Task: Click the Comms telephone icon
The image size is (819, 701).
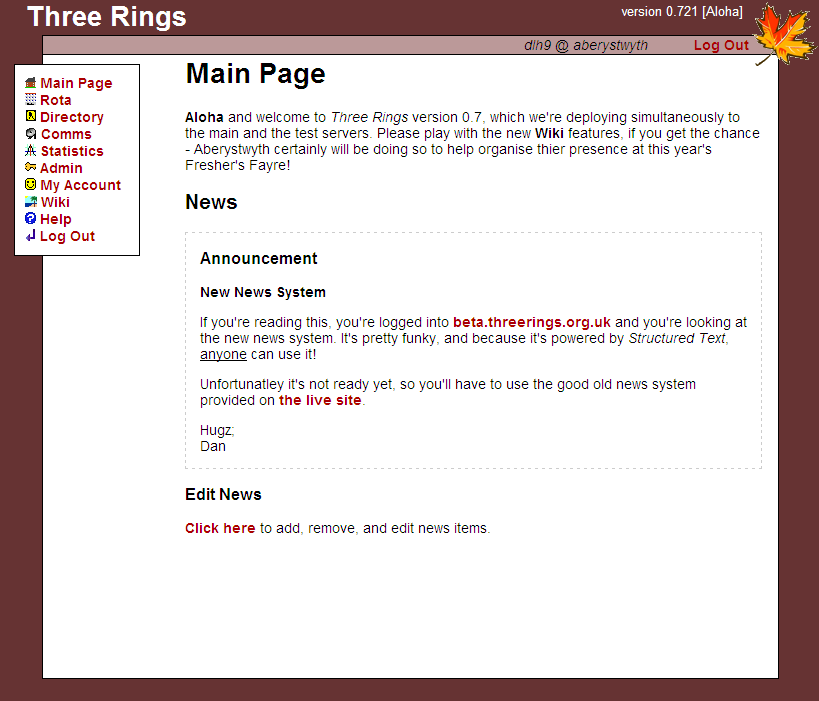Action: coord(32,134)
